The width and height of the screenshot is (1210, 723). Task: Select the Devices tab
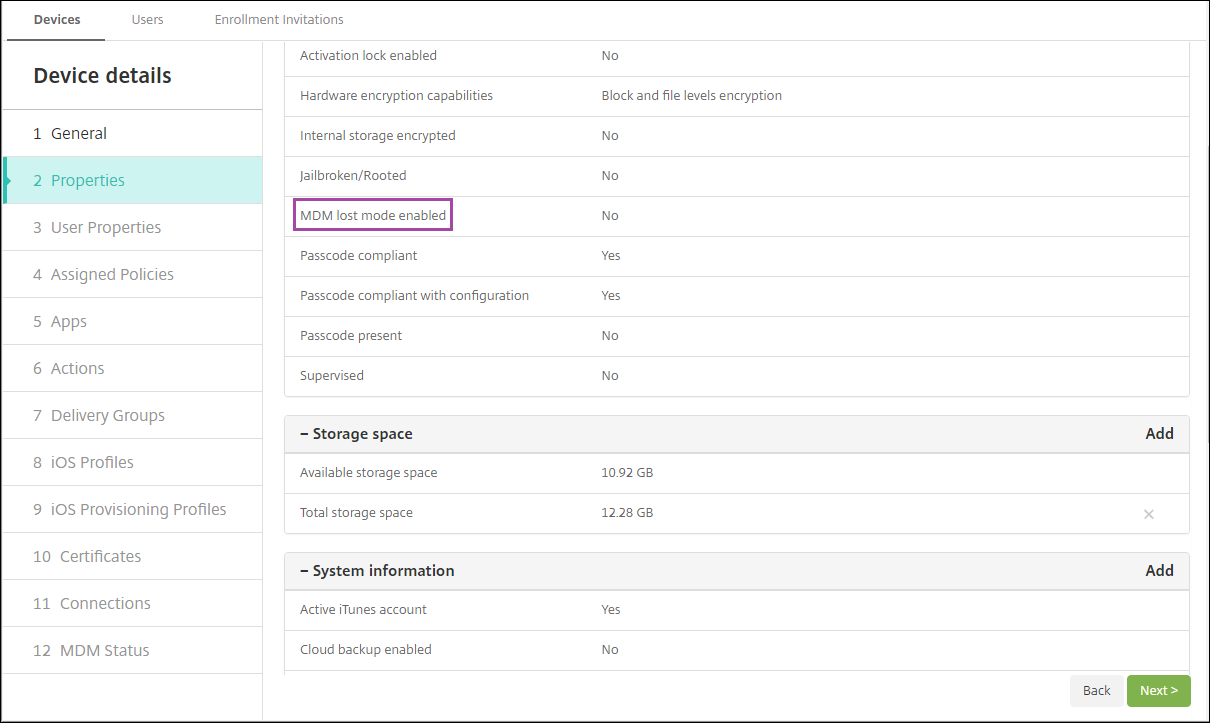click(57, 20)
